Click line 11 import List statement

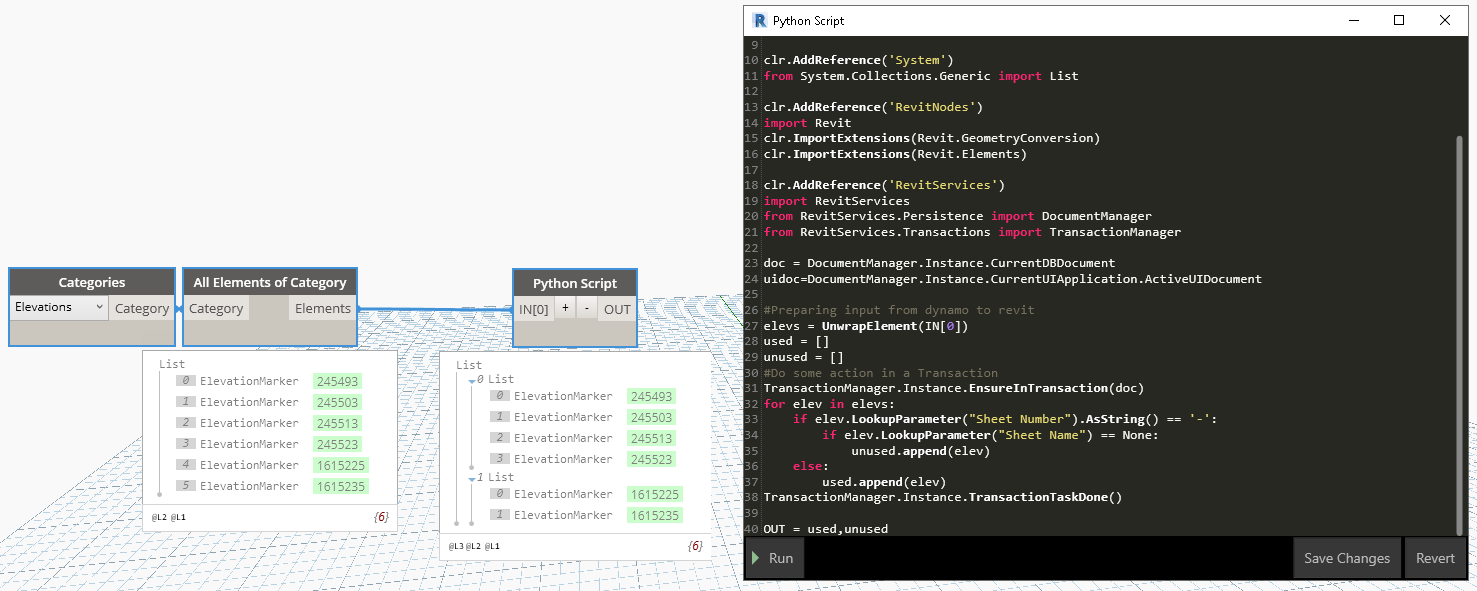[x=921, y=76]
